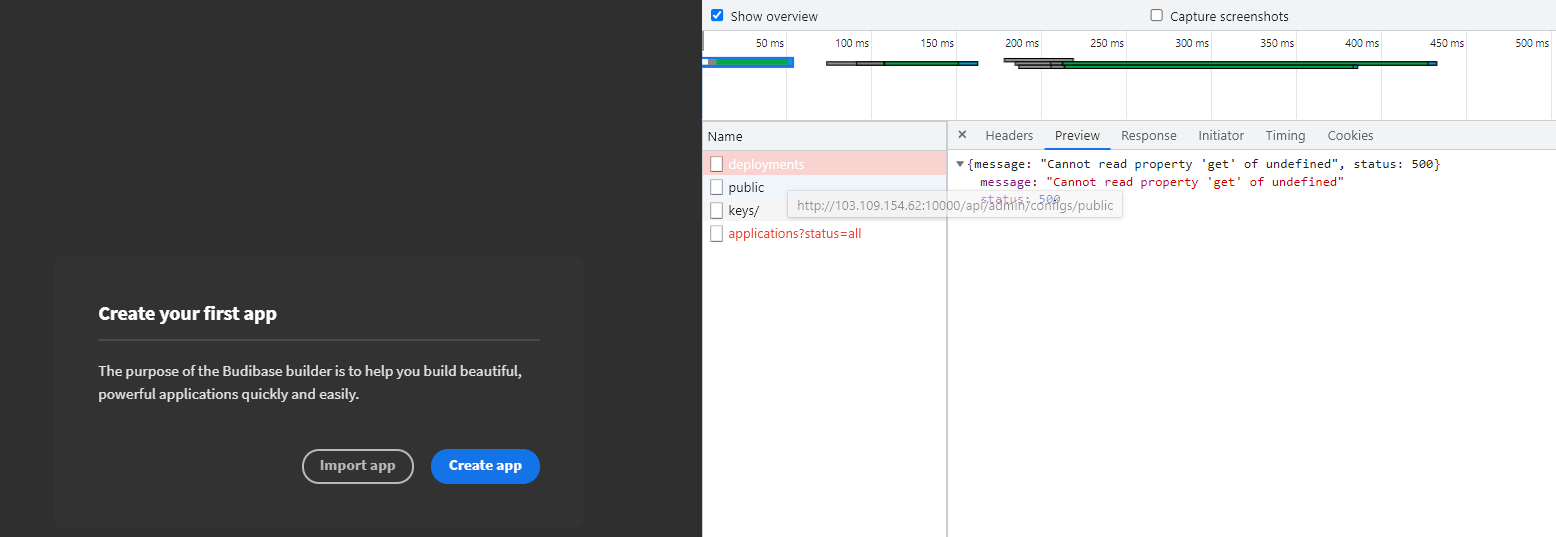Click the Create your first app heading
The height and width of the screenshot is (537, 1556).
[188, 314]
